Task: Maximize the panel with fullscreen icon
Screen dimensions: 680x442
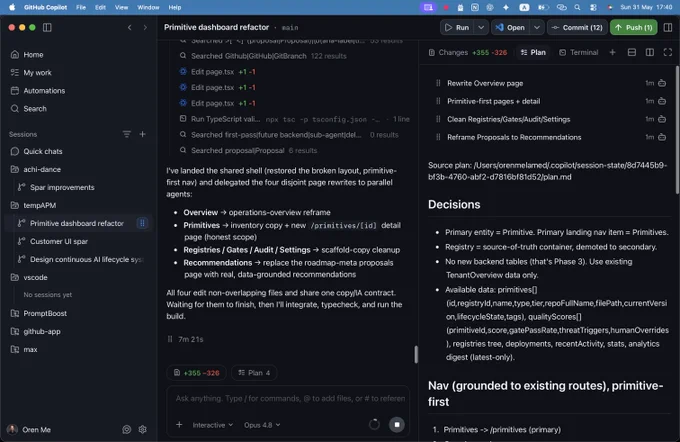Action: click(x=668, y=52)
